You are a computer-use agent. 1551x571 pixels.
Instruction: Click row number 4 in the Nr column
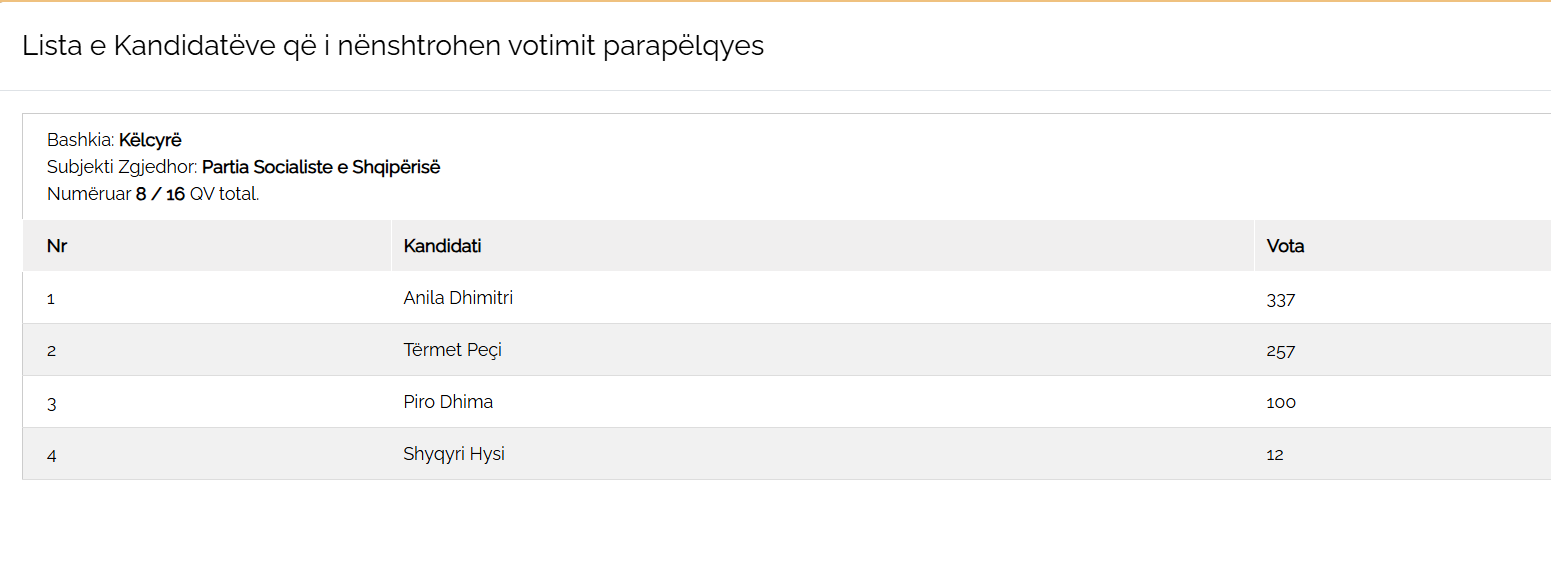[x=51, y=455]
